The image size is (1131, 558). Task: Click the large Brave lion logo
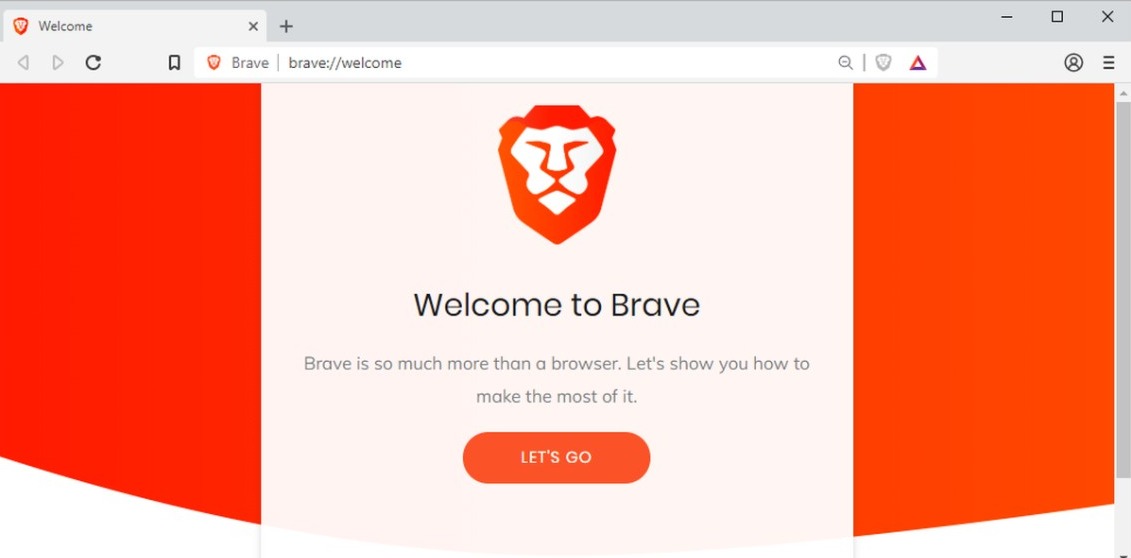pyautogui.click(x=557, y=174)
